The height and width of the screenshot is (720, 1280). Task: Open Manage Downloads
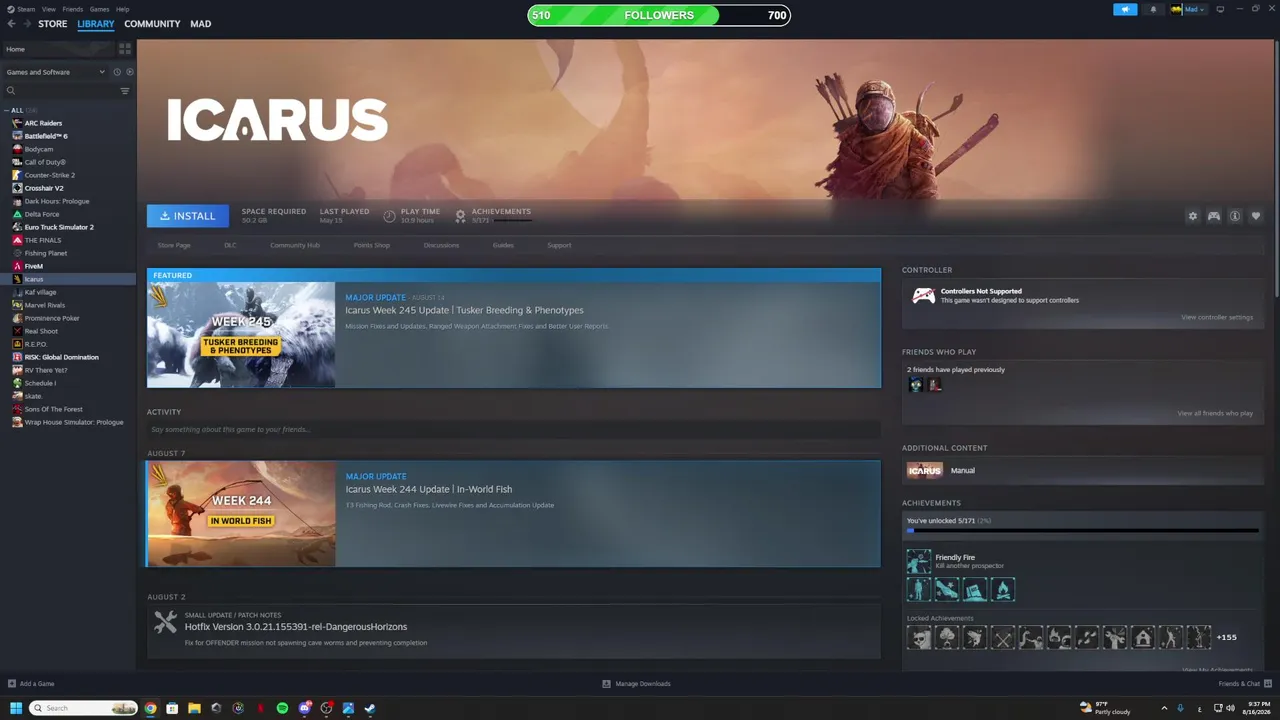[636, 684]
